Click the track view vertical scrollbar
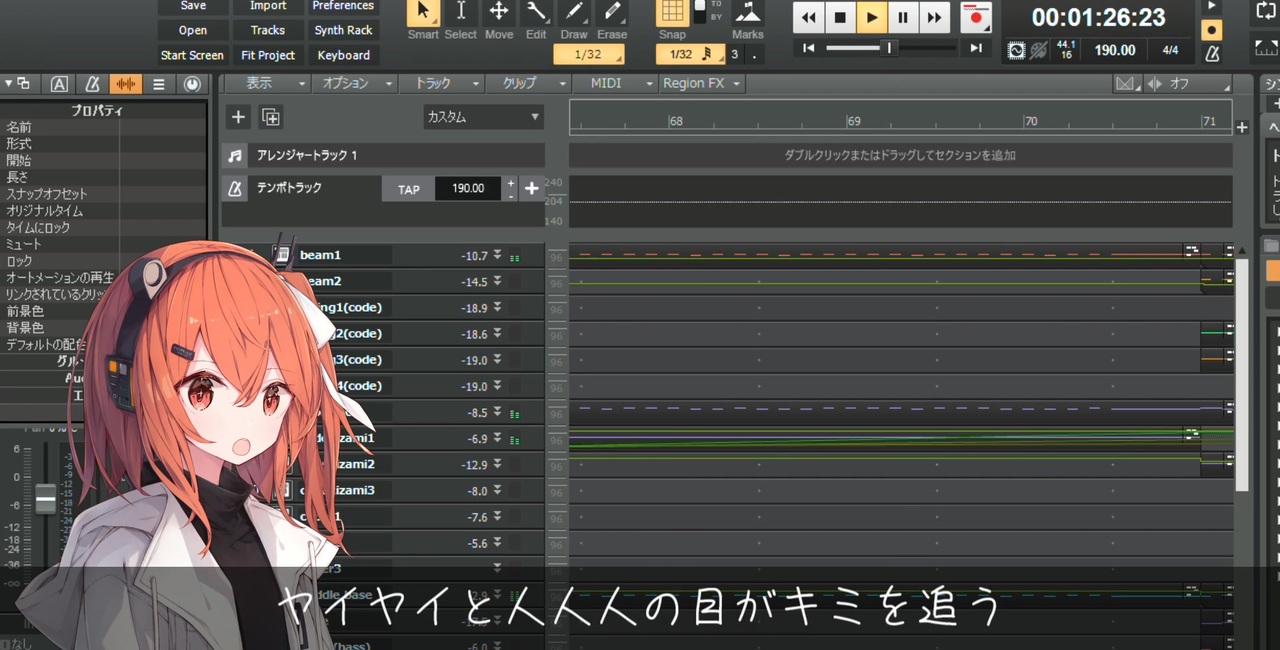 [1242, 375]
